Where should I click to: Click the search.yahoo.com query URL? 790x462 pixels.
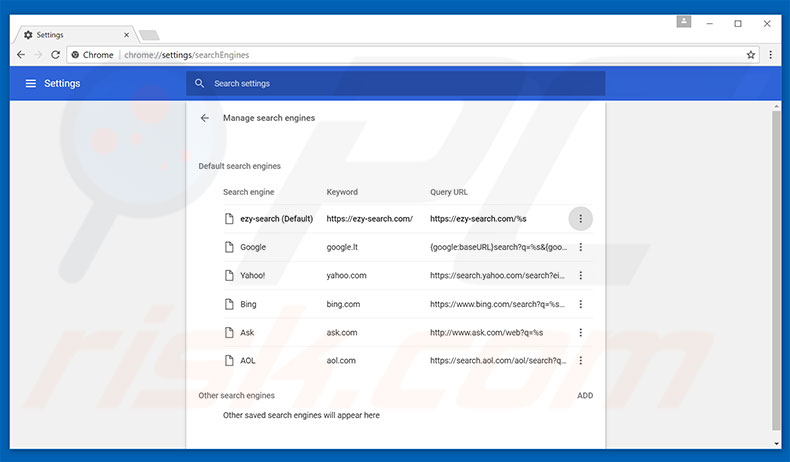click(x=497, y=276)
